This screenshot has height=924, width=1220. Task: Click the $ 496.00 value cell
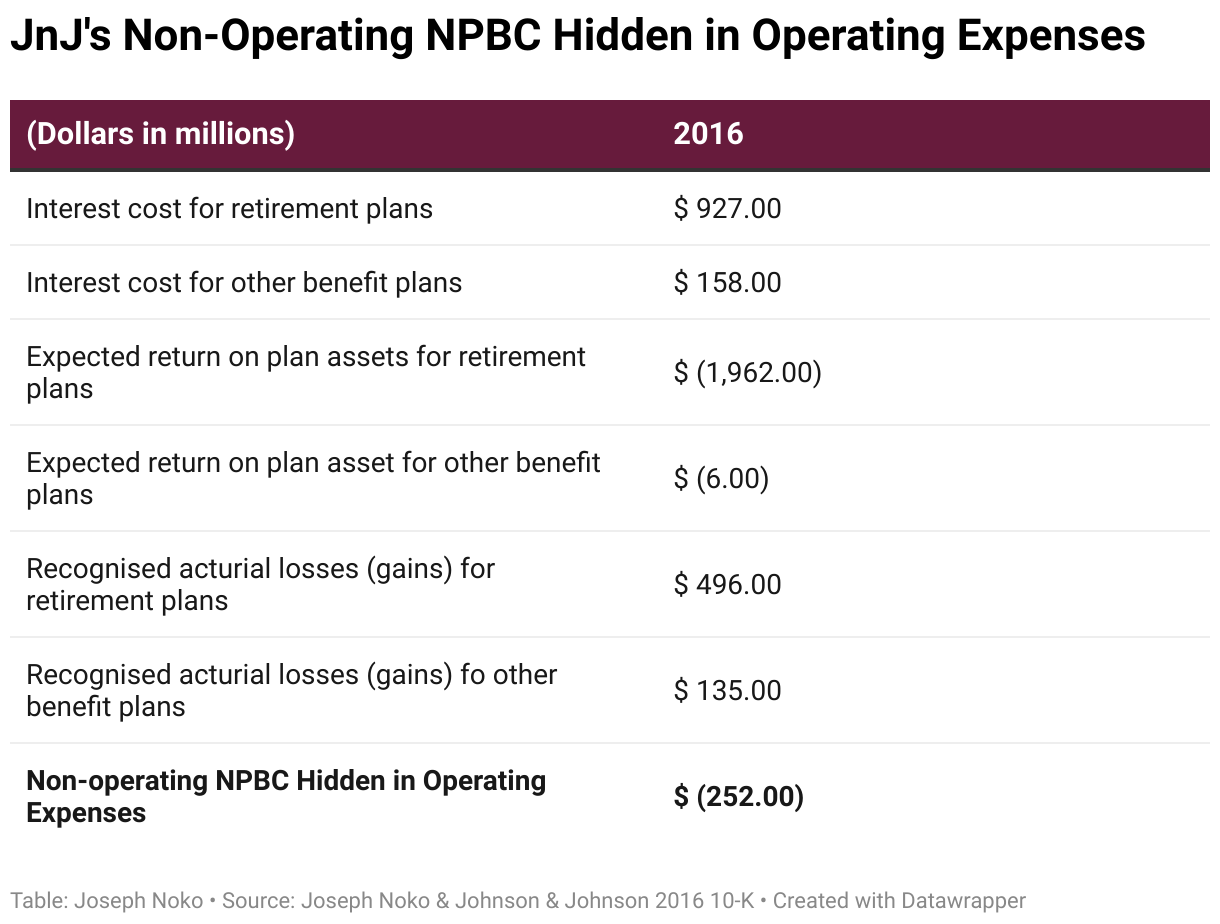(x=727, y=584)
